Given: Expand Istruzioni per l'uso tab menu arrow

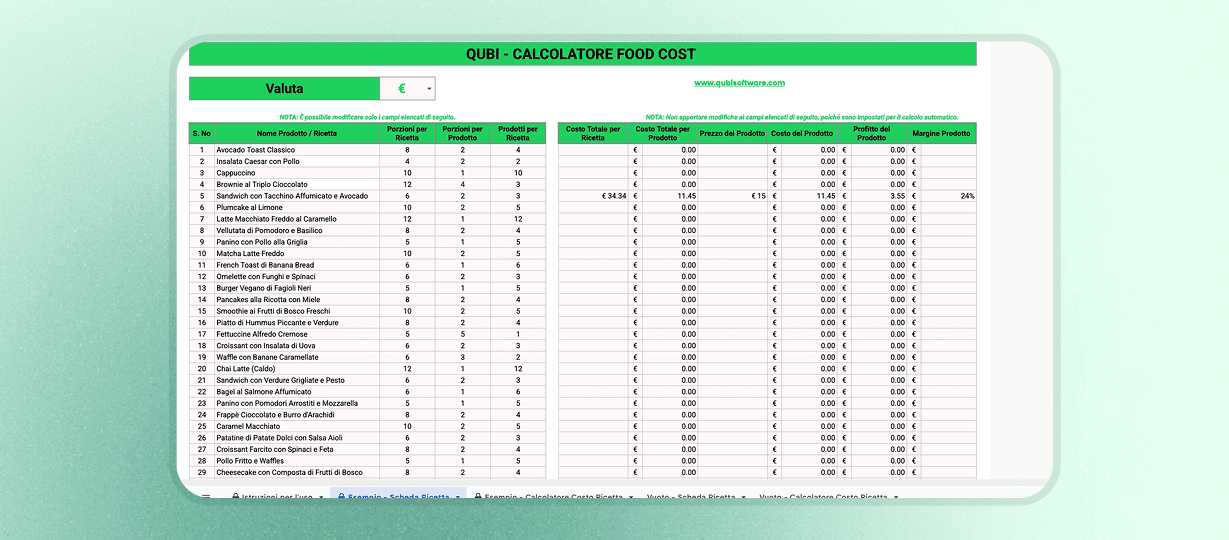Looking at the screenshot, I should point(321,496).
